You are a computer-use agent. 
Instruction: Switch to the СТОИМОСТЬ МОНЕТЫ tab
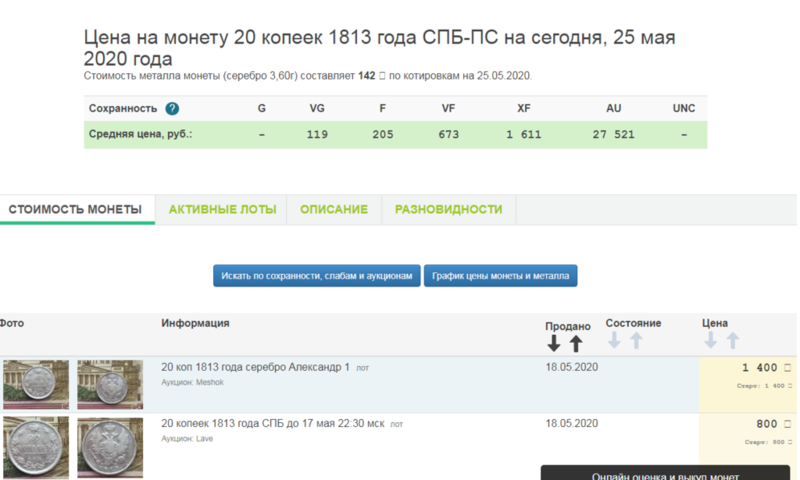tap(75, 210)
